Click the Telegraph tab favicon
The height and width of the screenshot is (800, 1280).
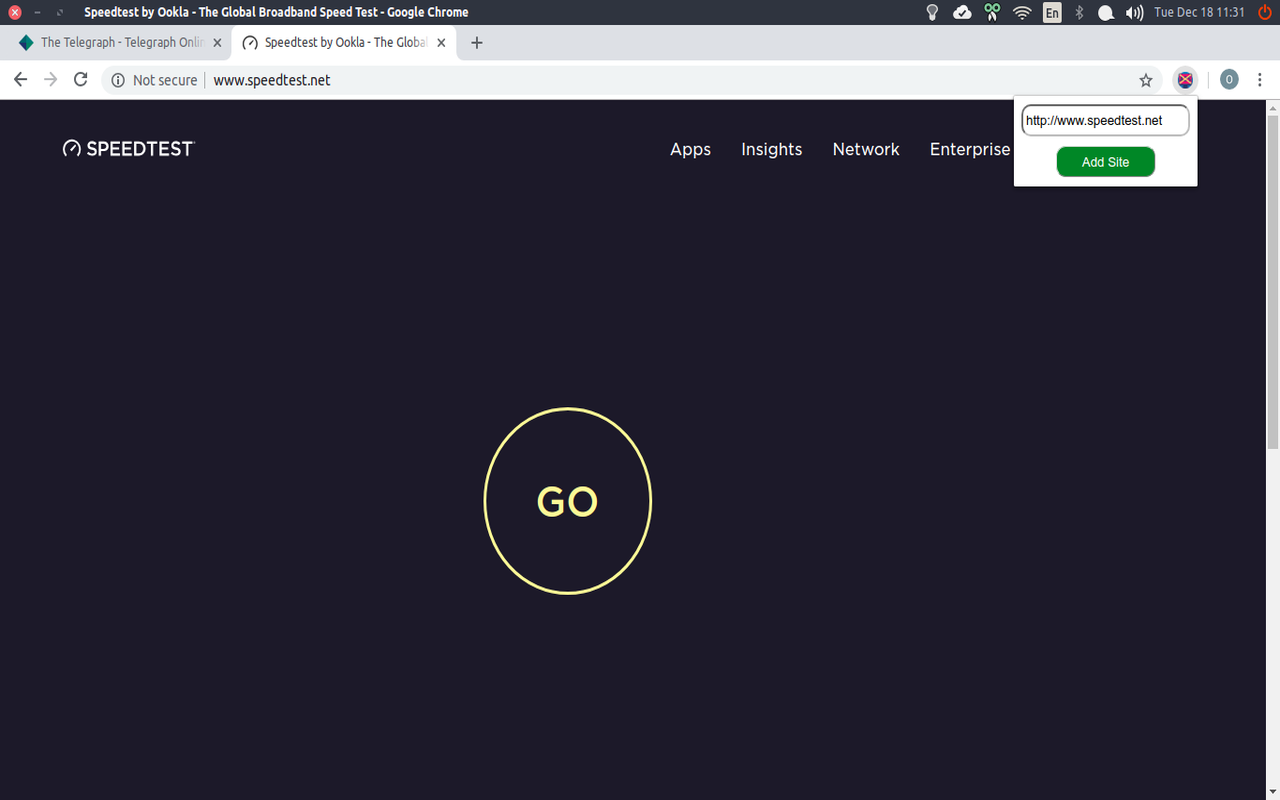[26, 43]
